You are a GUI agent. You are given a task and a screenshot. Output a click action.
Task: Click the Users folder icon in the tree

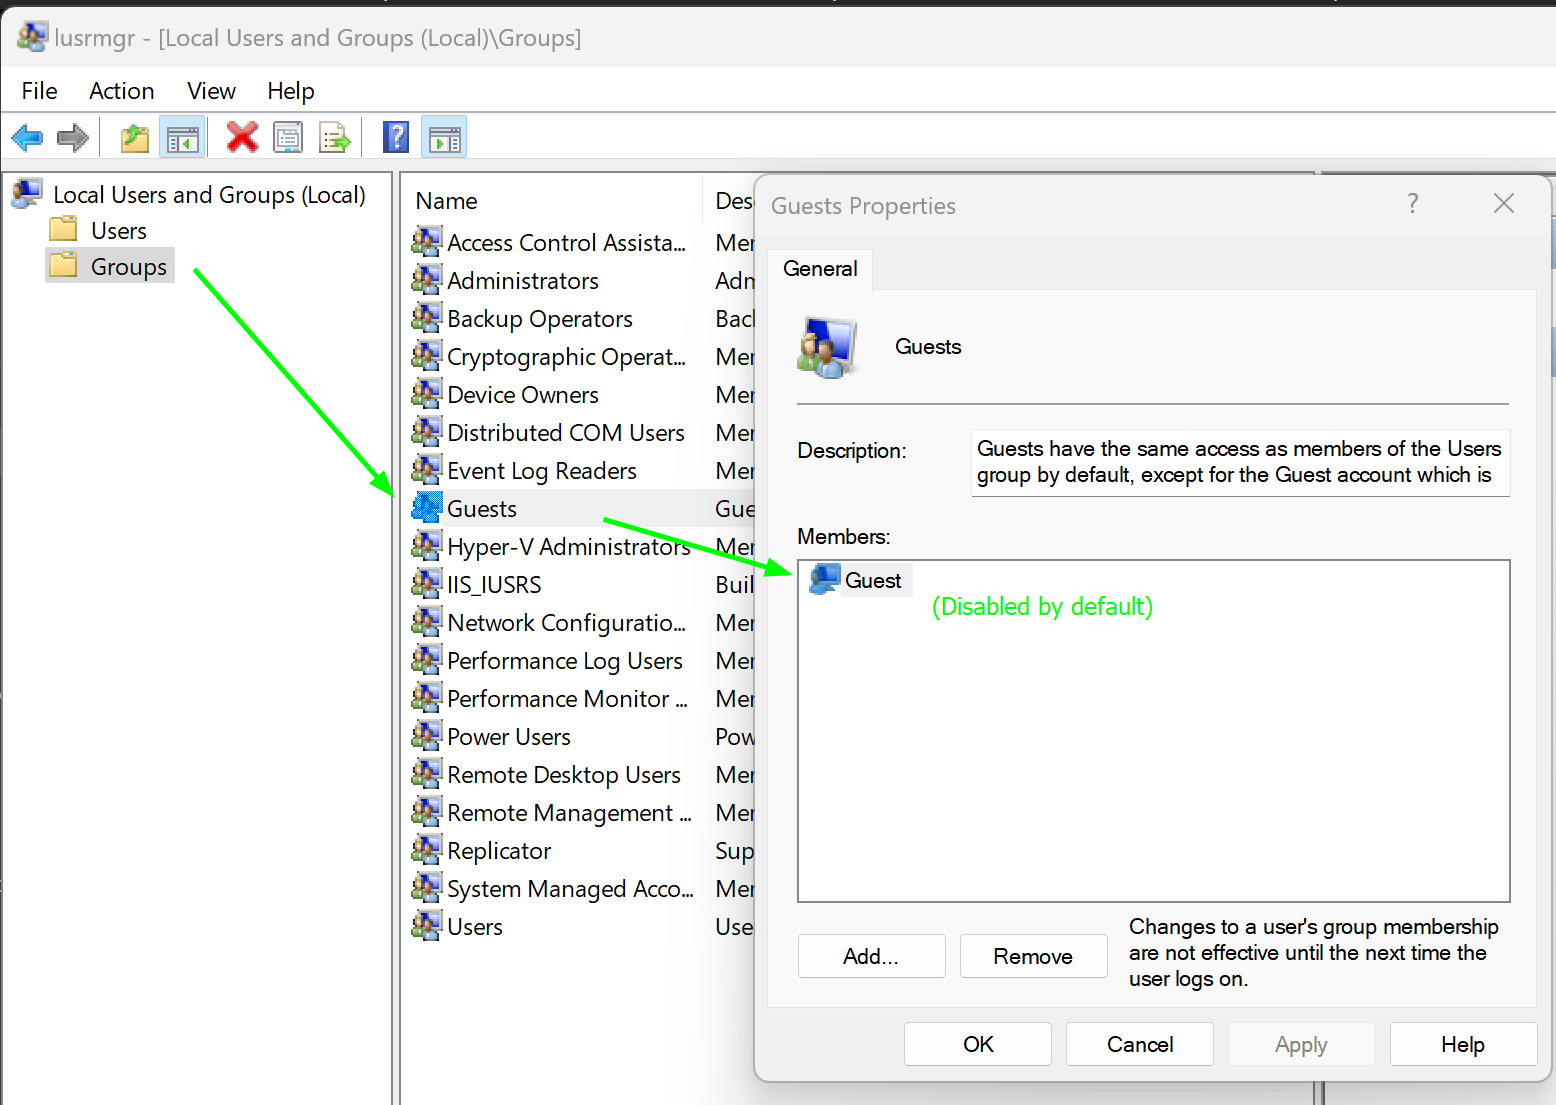click(64, 230)
